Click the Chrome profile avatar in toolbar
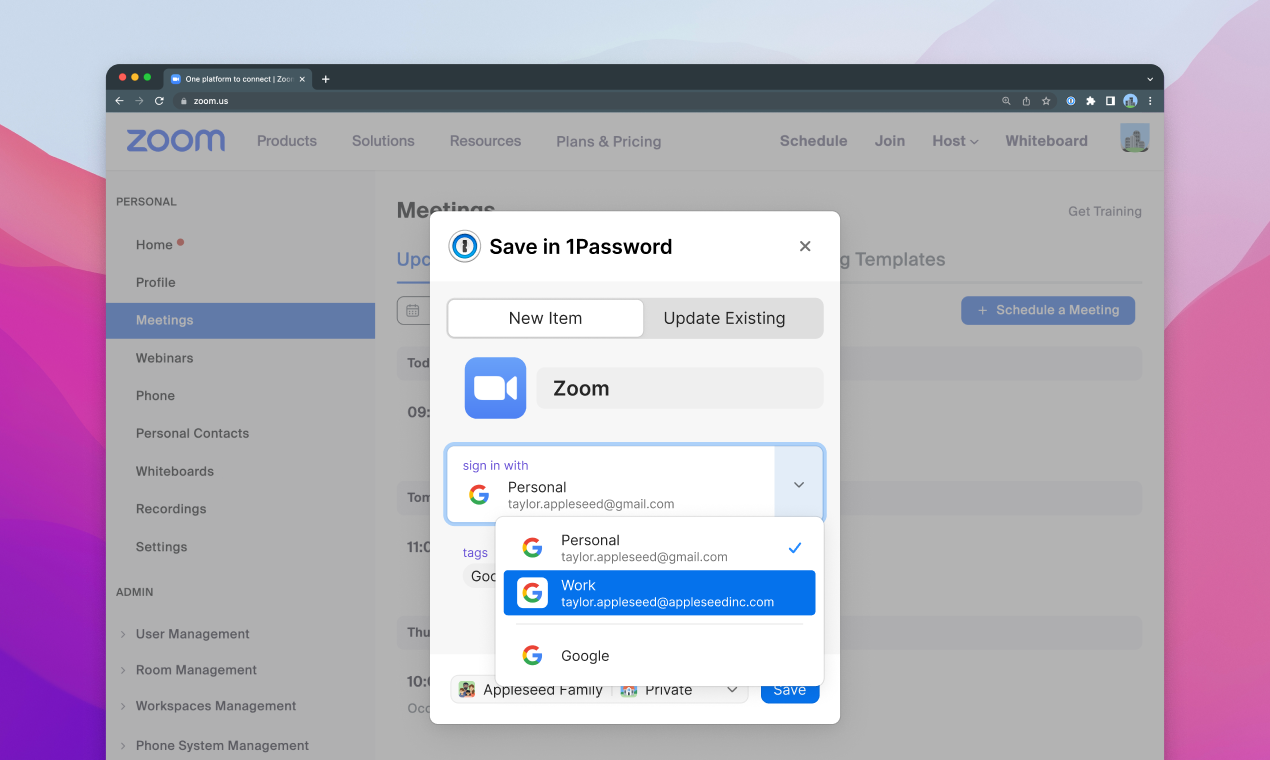1270x760 pixels. pyautogui.click(x=1130, y=101)
